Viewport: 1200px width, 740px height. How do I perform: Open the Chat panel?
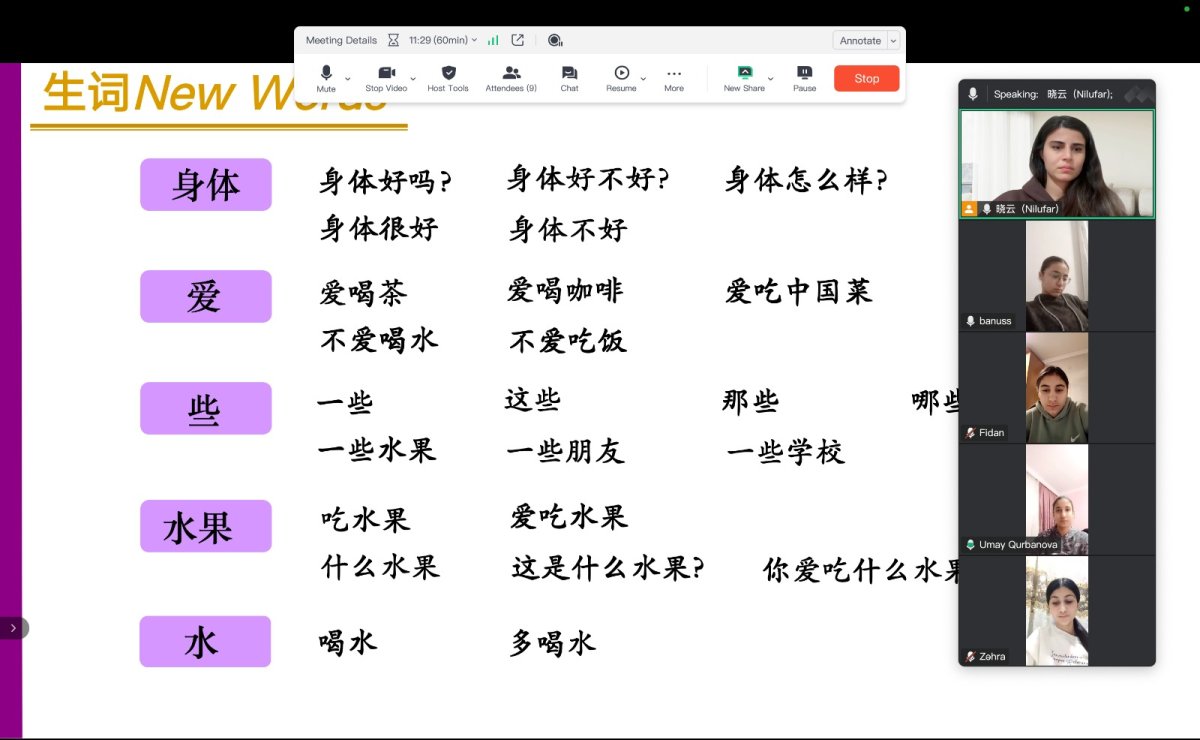click(x=569, y=78)
